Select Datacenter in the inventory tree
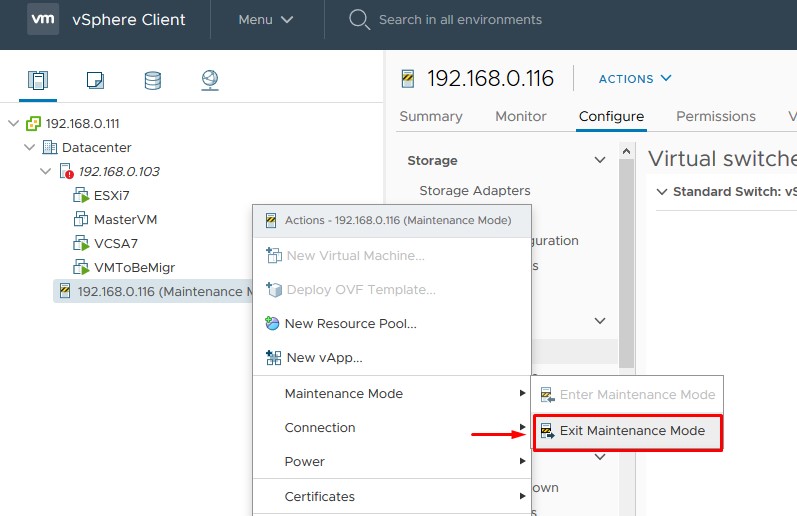Viewport: 797px width, 516px height. (97, 147)
